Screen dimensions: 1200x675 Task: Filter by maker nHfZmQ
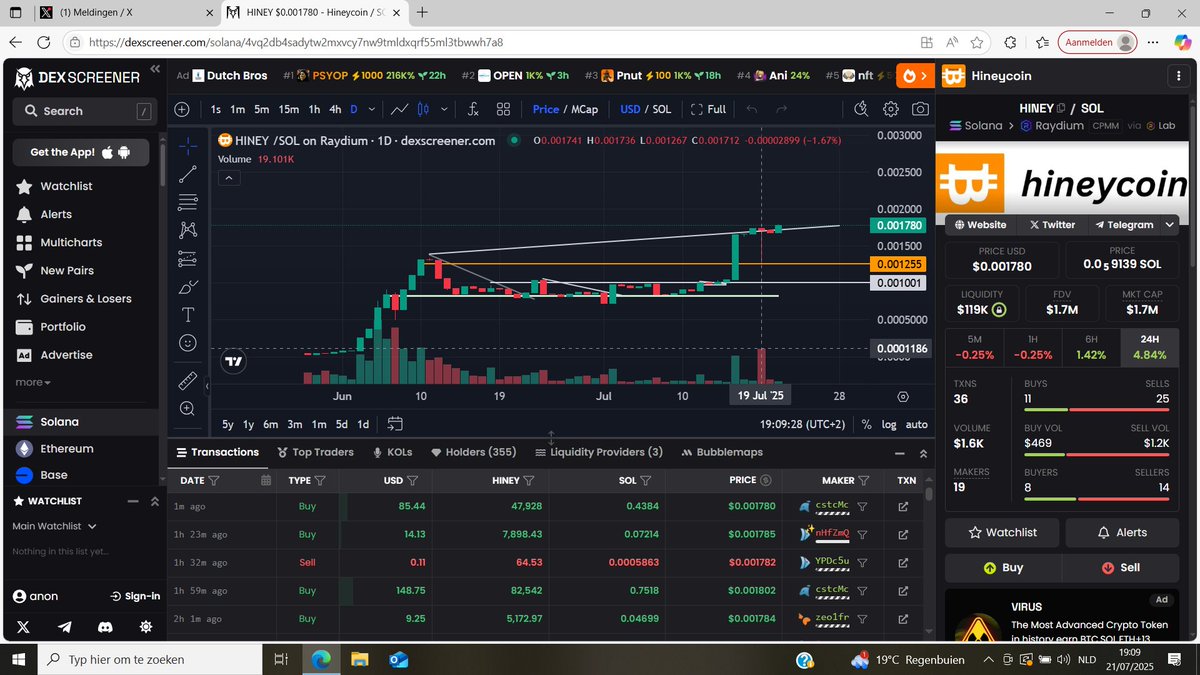(x=862, y=534)
